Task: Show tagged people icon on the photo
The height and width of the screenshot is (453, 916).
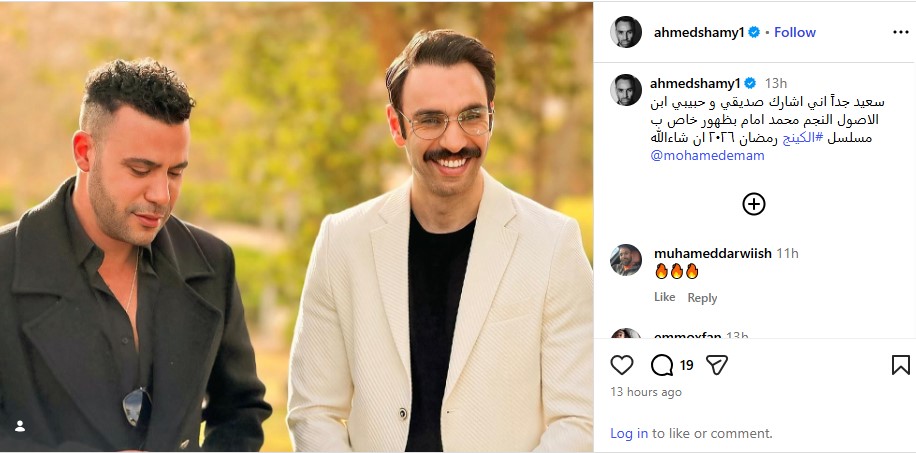Action: [x=19, y=425]
